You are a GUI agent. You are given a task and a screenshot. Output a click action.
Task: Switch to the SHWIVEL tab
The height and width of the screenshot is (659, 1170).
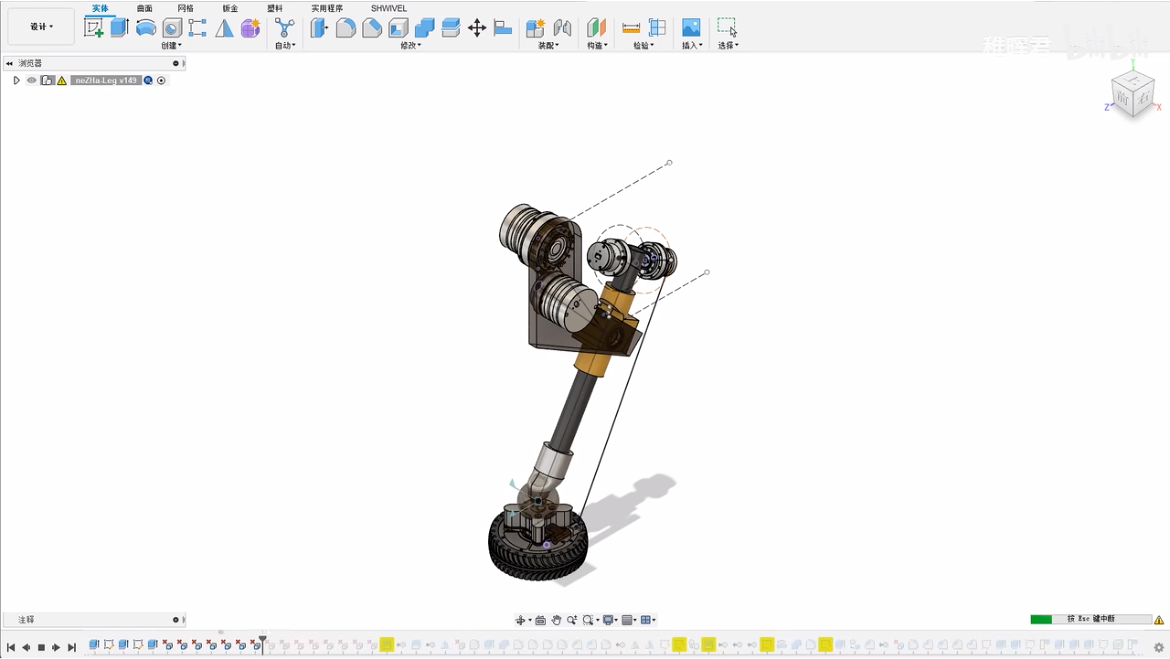[389, 8]
